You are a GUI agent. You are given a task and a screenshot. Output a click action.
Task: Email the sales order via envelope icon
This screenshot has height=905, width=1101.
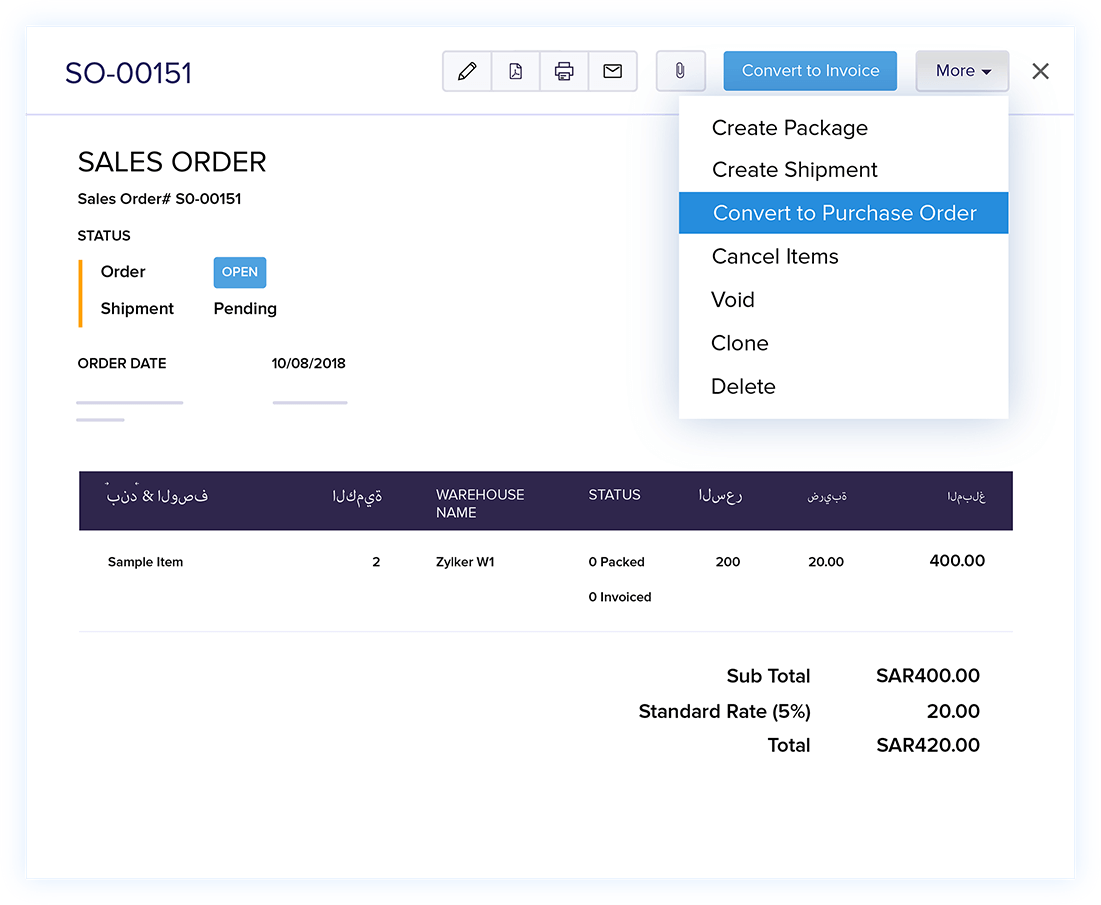click(612, 71)
